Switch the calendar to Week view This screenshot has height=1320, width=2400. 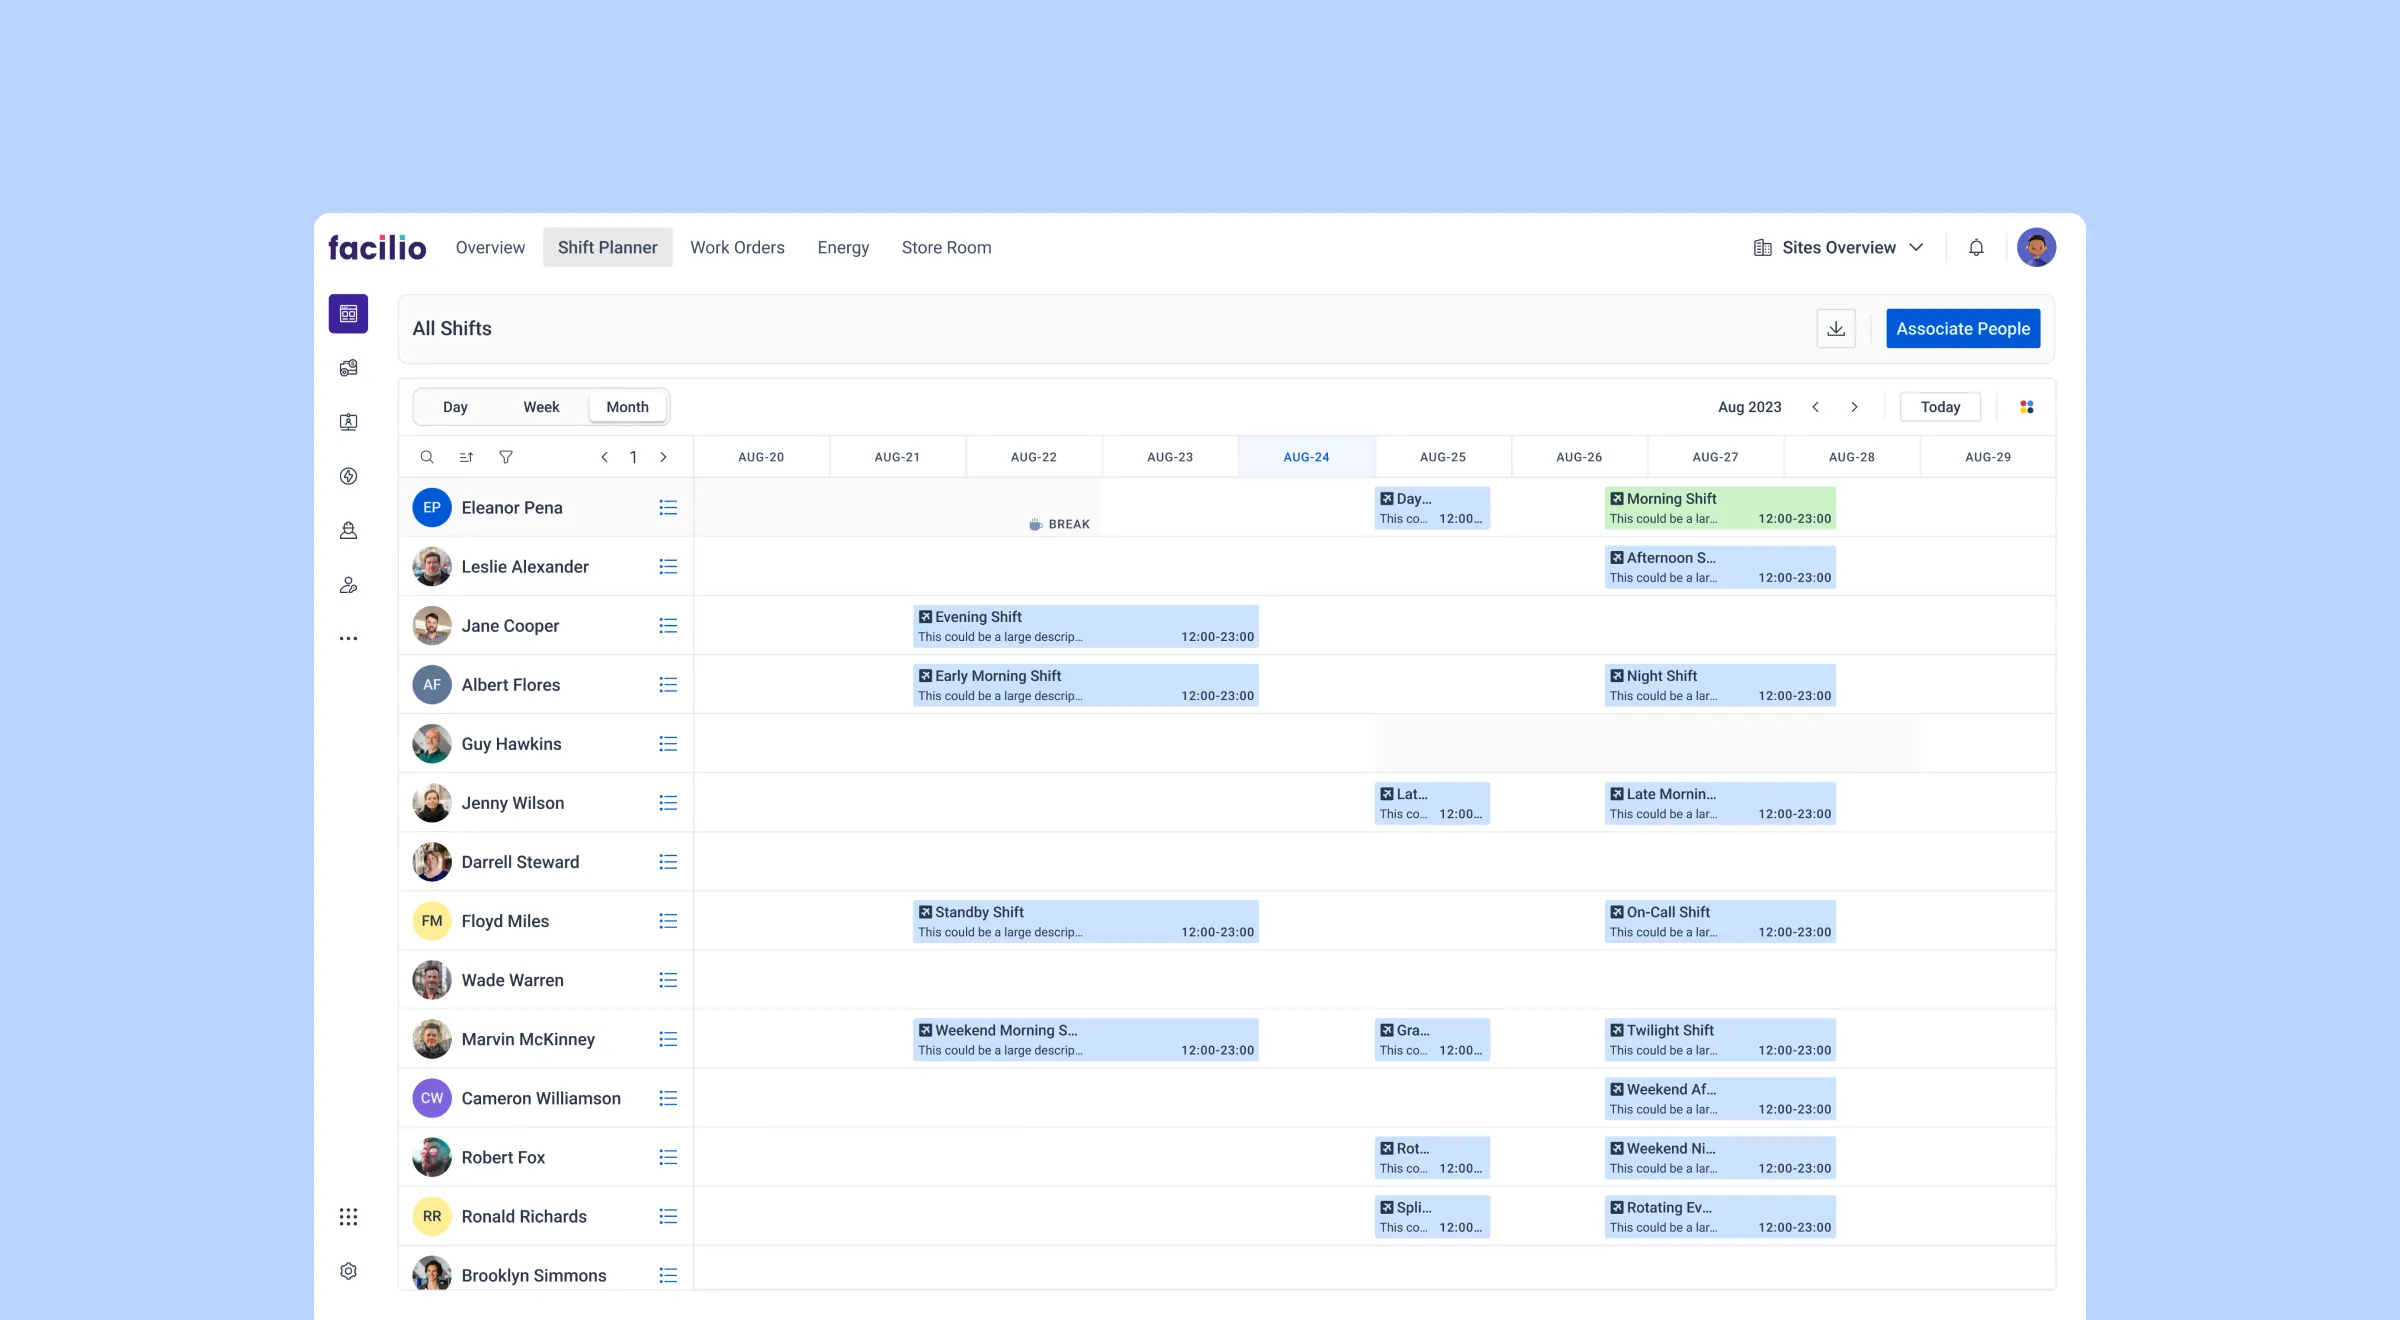click(x=541, y=406)
